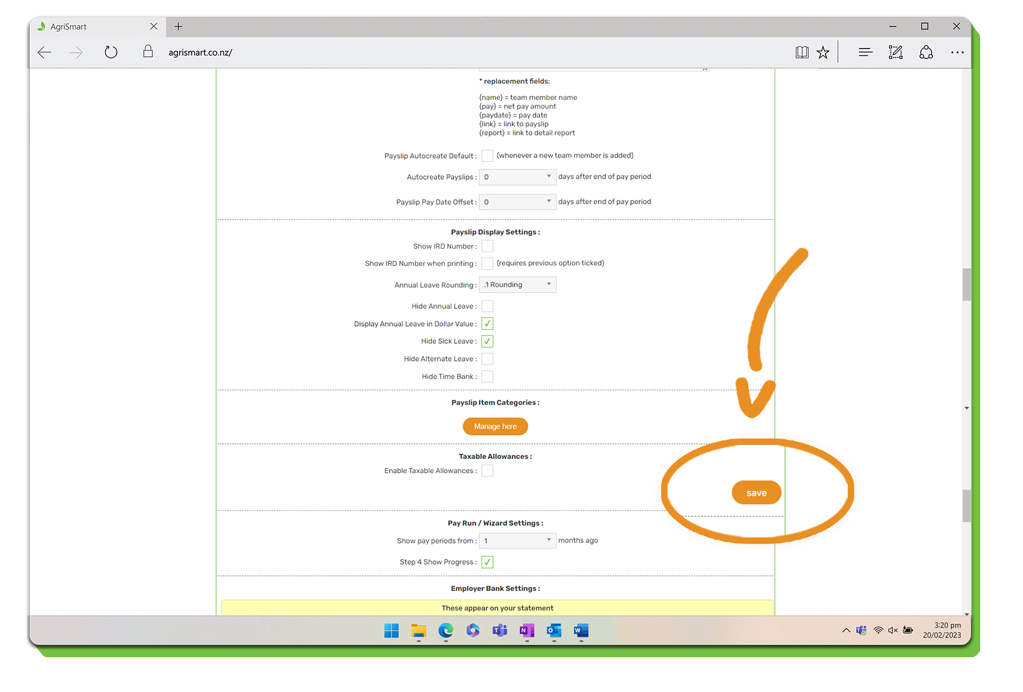Screen dimensions: 1023x692
Task: Launch OneNote from the taskbar
Action: click(527, 631)
